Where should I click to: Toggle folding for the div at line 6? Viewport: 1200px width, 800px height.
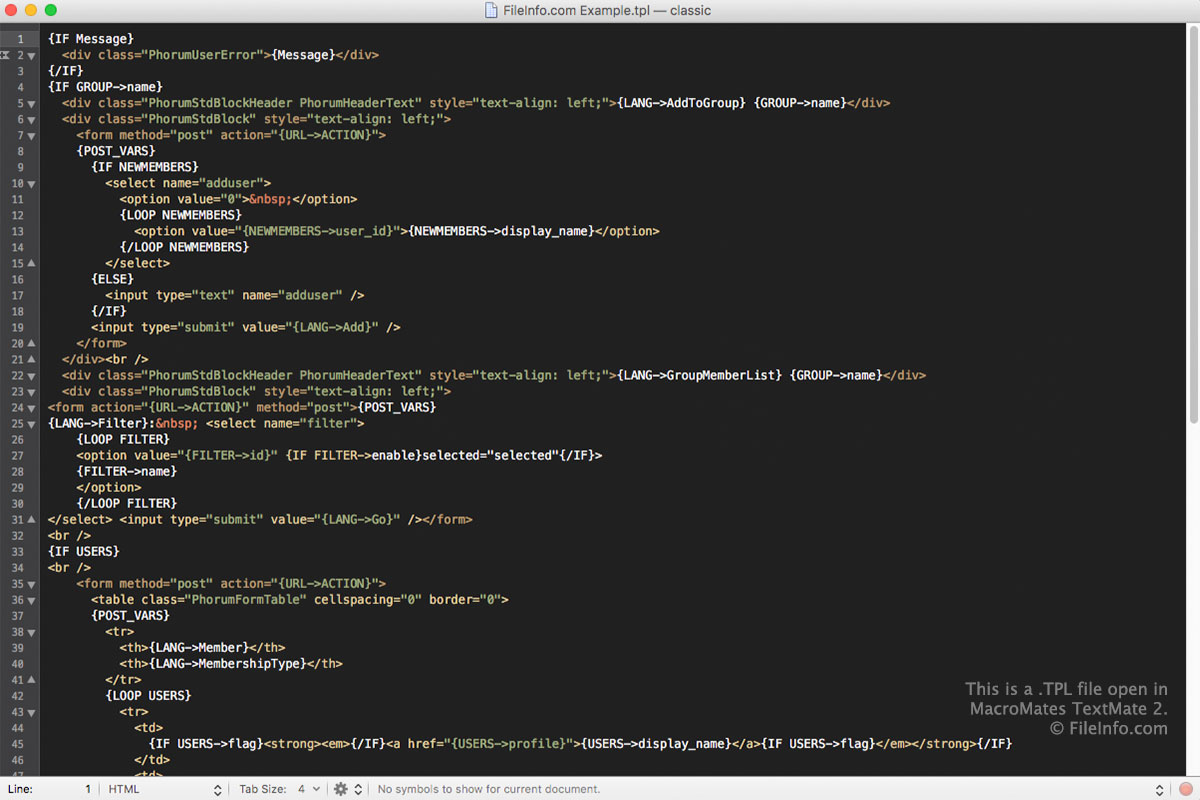pos(31,119)
